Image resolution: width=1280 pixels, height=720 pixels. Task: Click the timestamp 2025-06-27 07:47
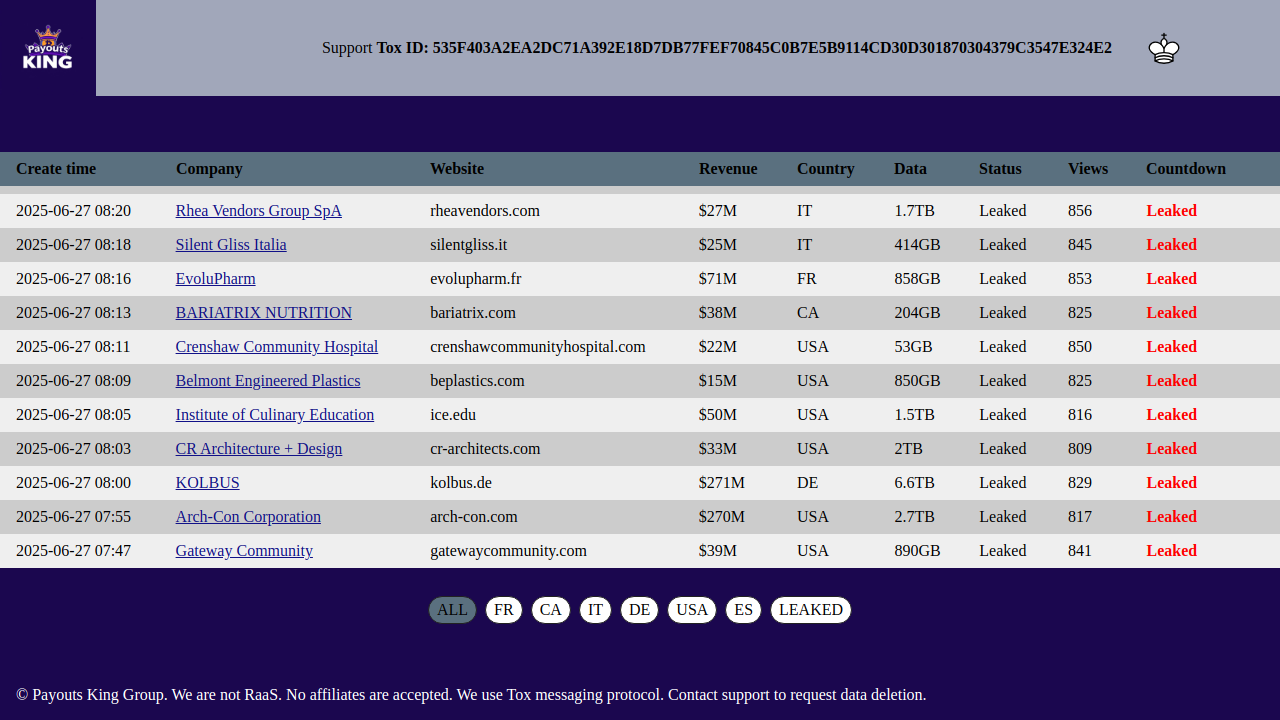click(73, 551)
